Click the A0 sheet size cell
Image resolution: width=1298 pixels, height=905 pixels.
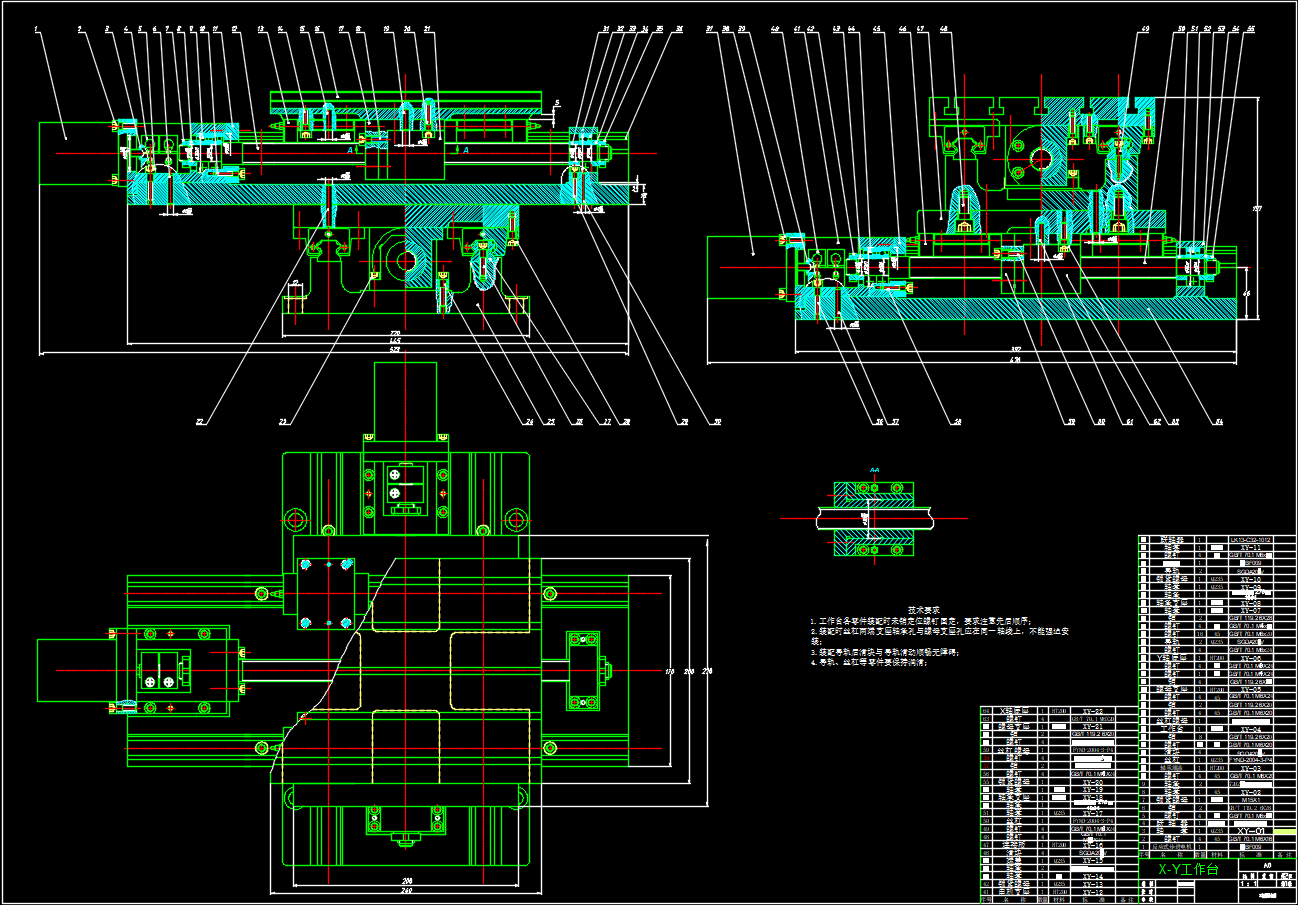click(x=1268, y=866)
